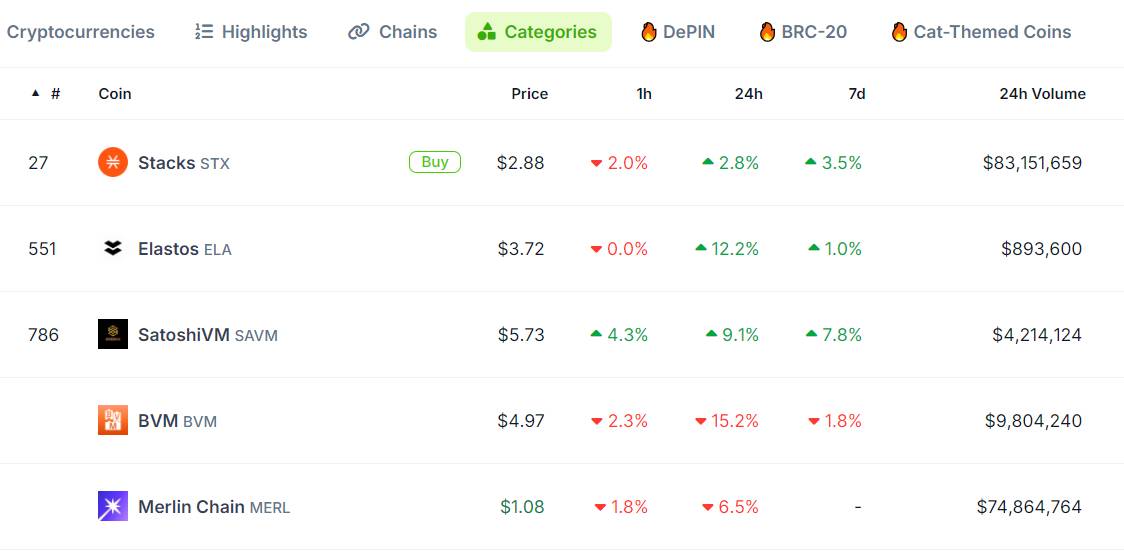The height and width of the screenshot is (551, 1124).
Task: Click the Buy button for Stacks
Action: 434,162
